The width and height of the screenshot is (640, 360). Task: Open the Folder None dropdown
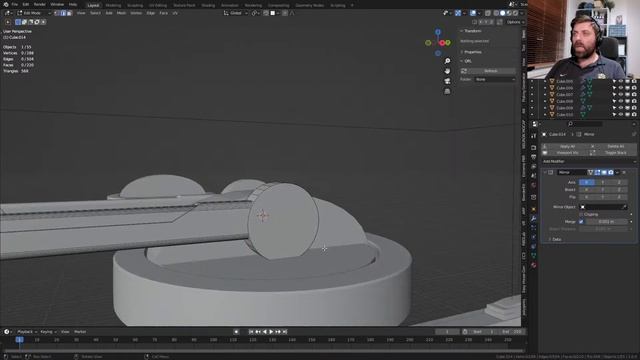click(x=495, y=80)
